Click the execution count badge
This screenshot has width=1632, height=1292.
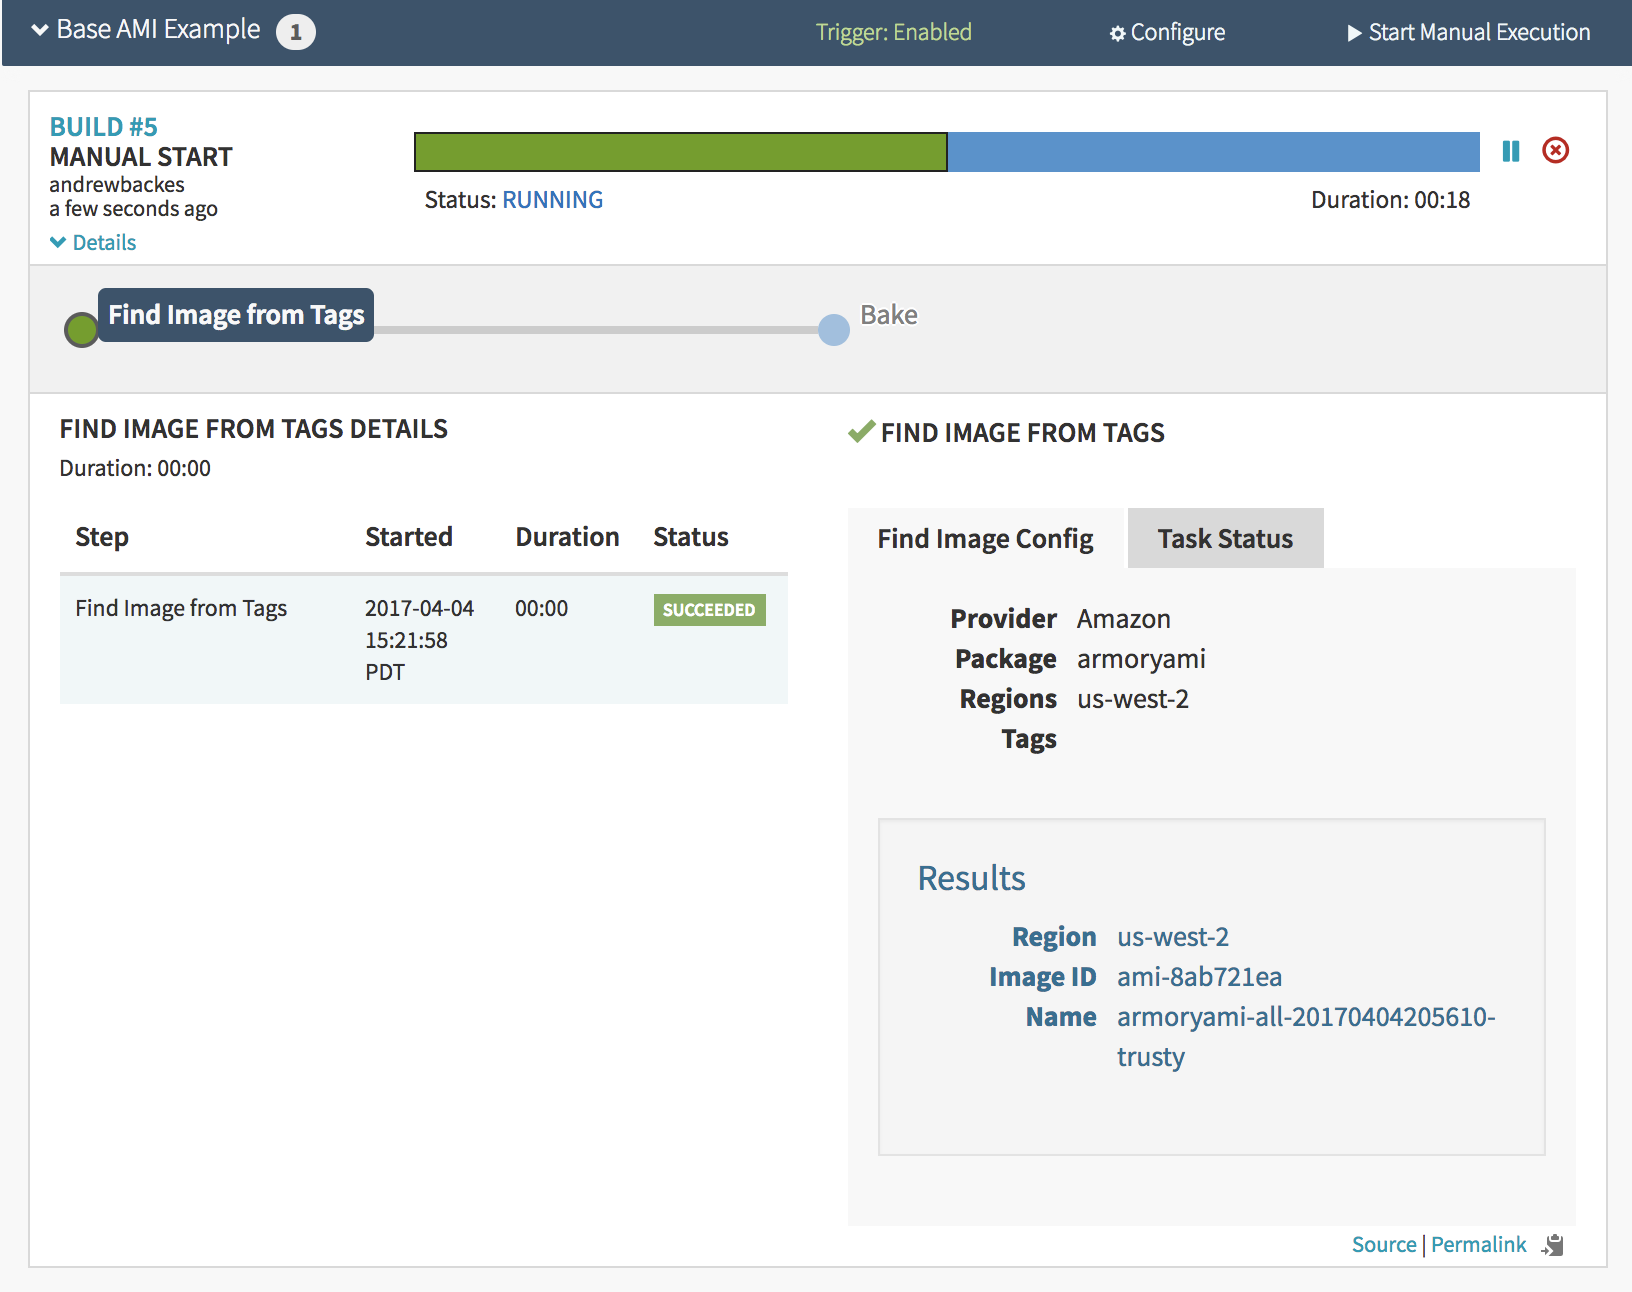click(295, 32)
